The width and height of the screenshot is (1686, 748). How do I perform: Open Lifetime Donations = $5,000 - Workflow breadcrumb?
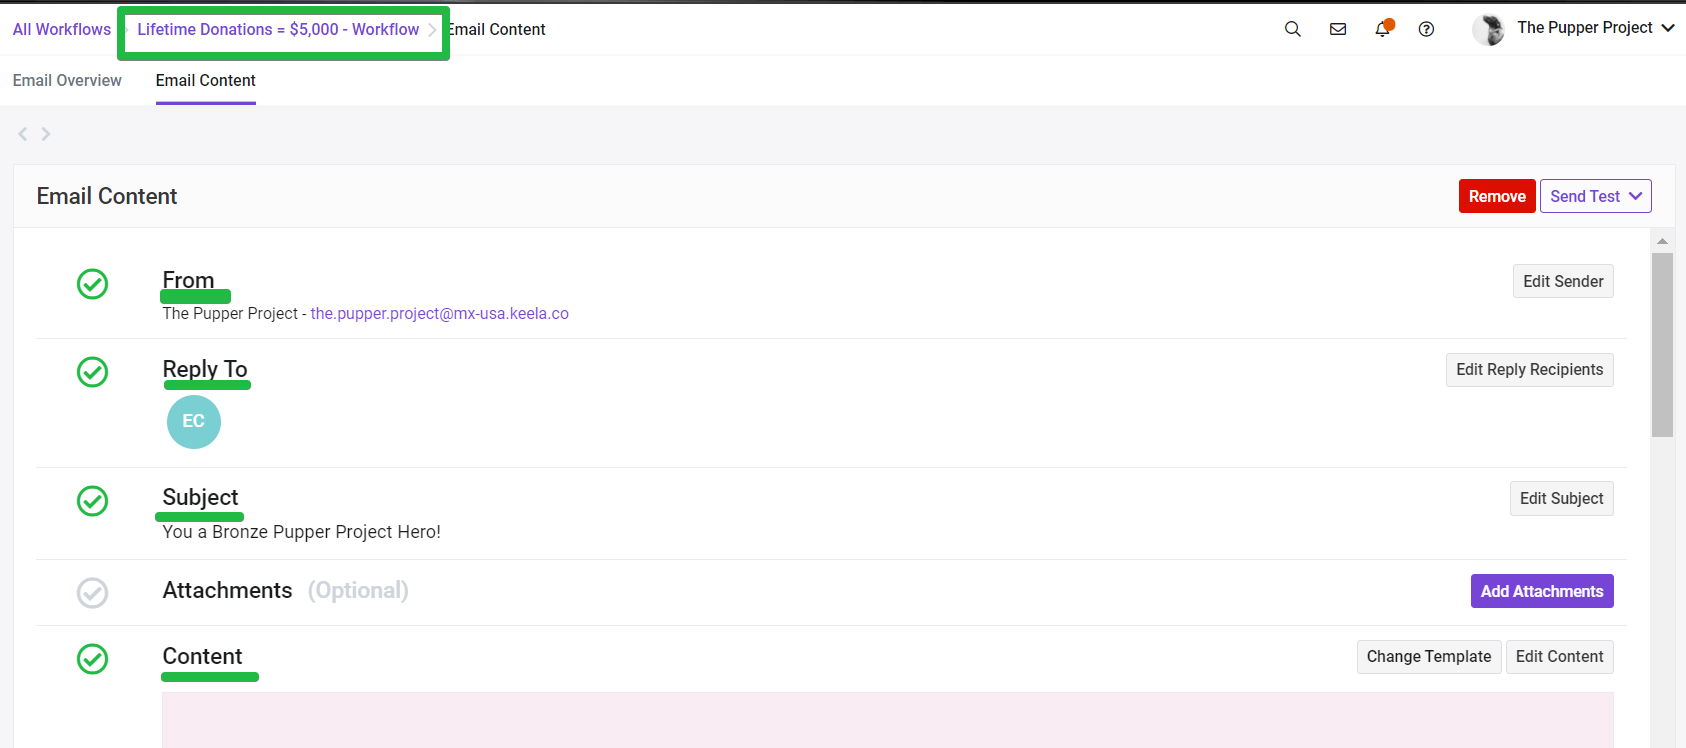pyautogui.click(x=278, y=29)
